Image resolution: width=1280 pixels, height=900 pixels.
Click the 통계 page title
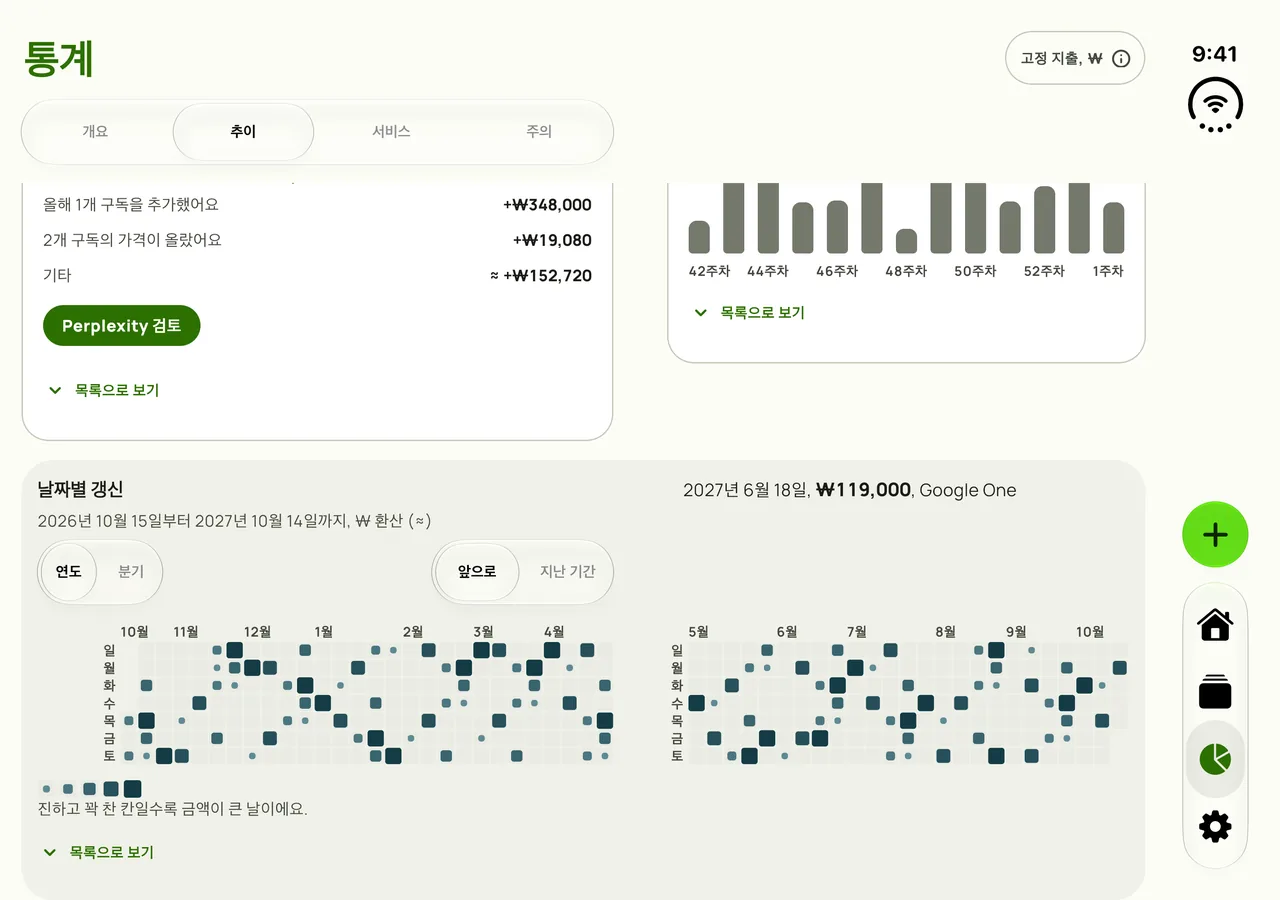59,59
